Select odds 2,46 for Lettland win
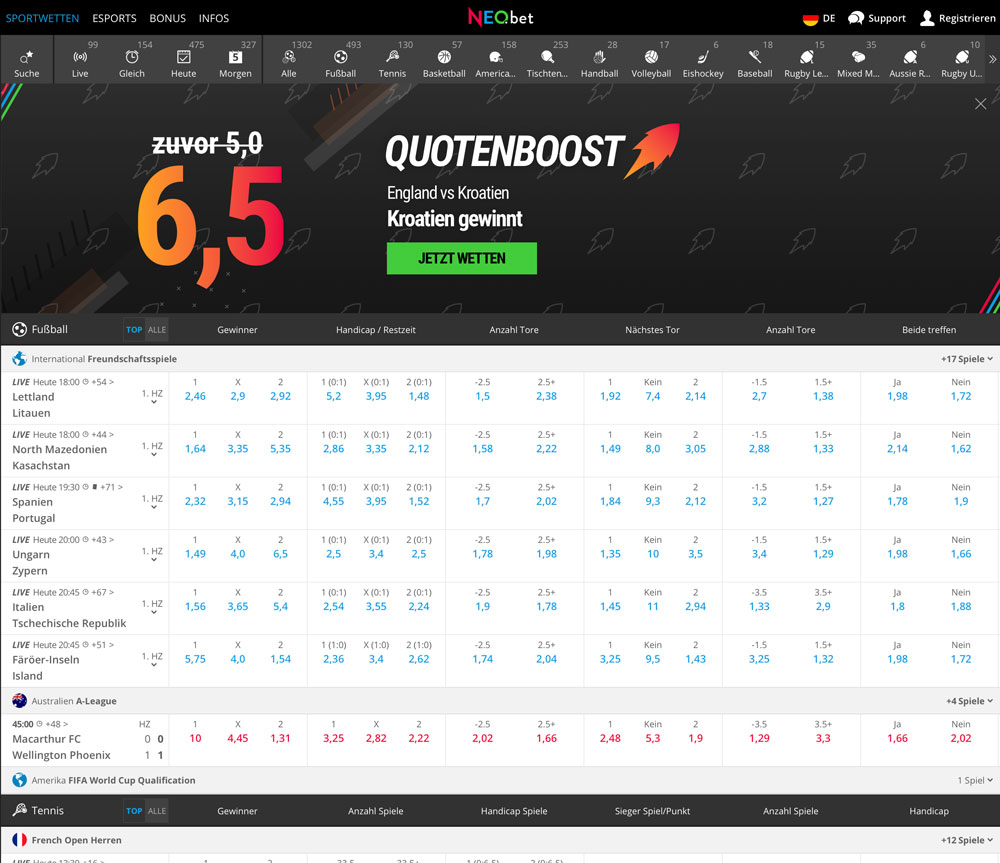This screenshot has width=1000, height=863. 195,396
